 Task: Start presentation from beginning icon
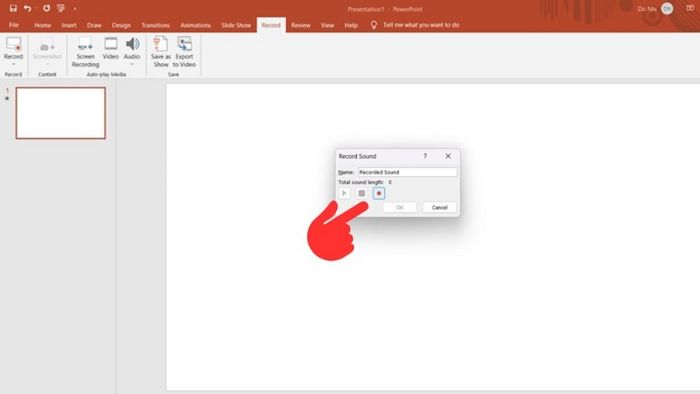(61, 8)
